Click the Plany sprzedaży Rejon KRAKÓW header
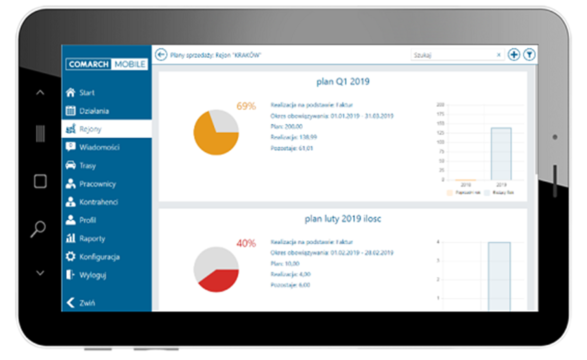Screen dimensions: 587x360 point(216,55)
